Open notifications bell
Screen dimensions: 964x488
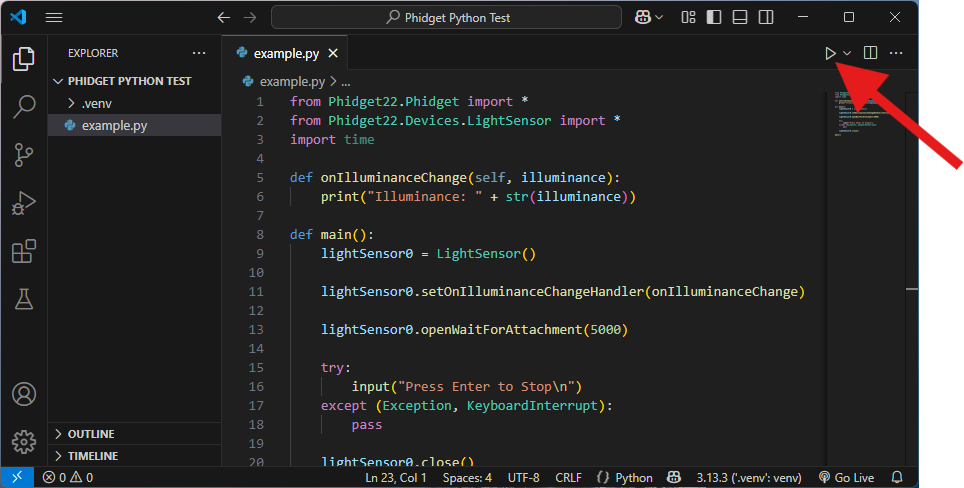click(898, 478)
